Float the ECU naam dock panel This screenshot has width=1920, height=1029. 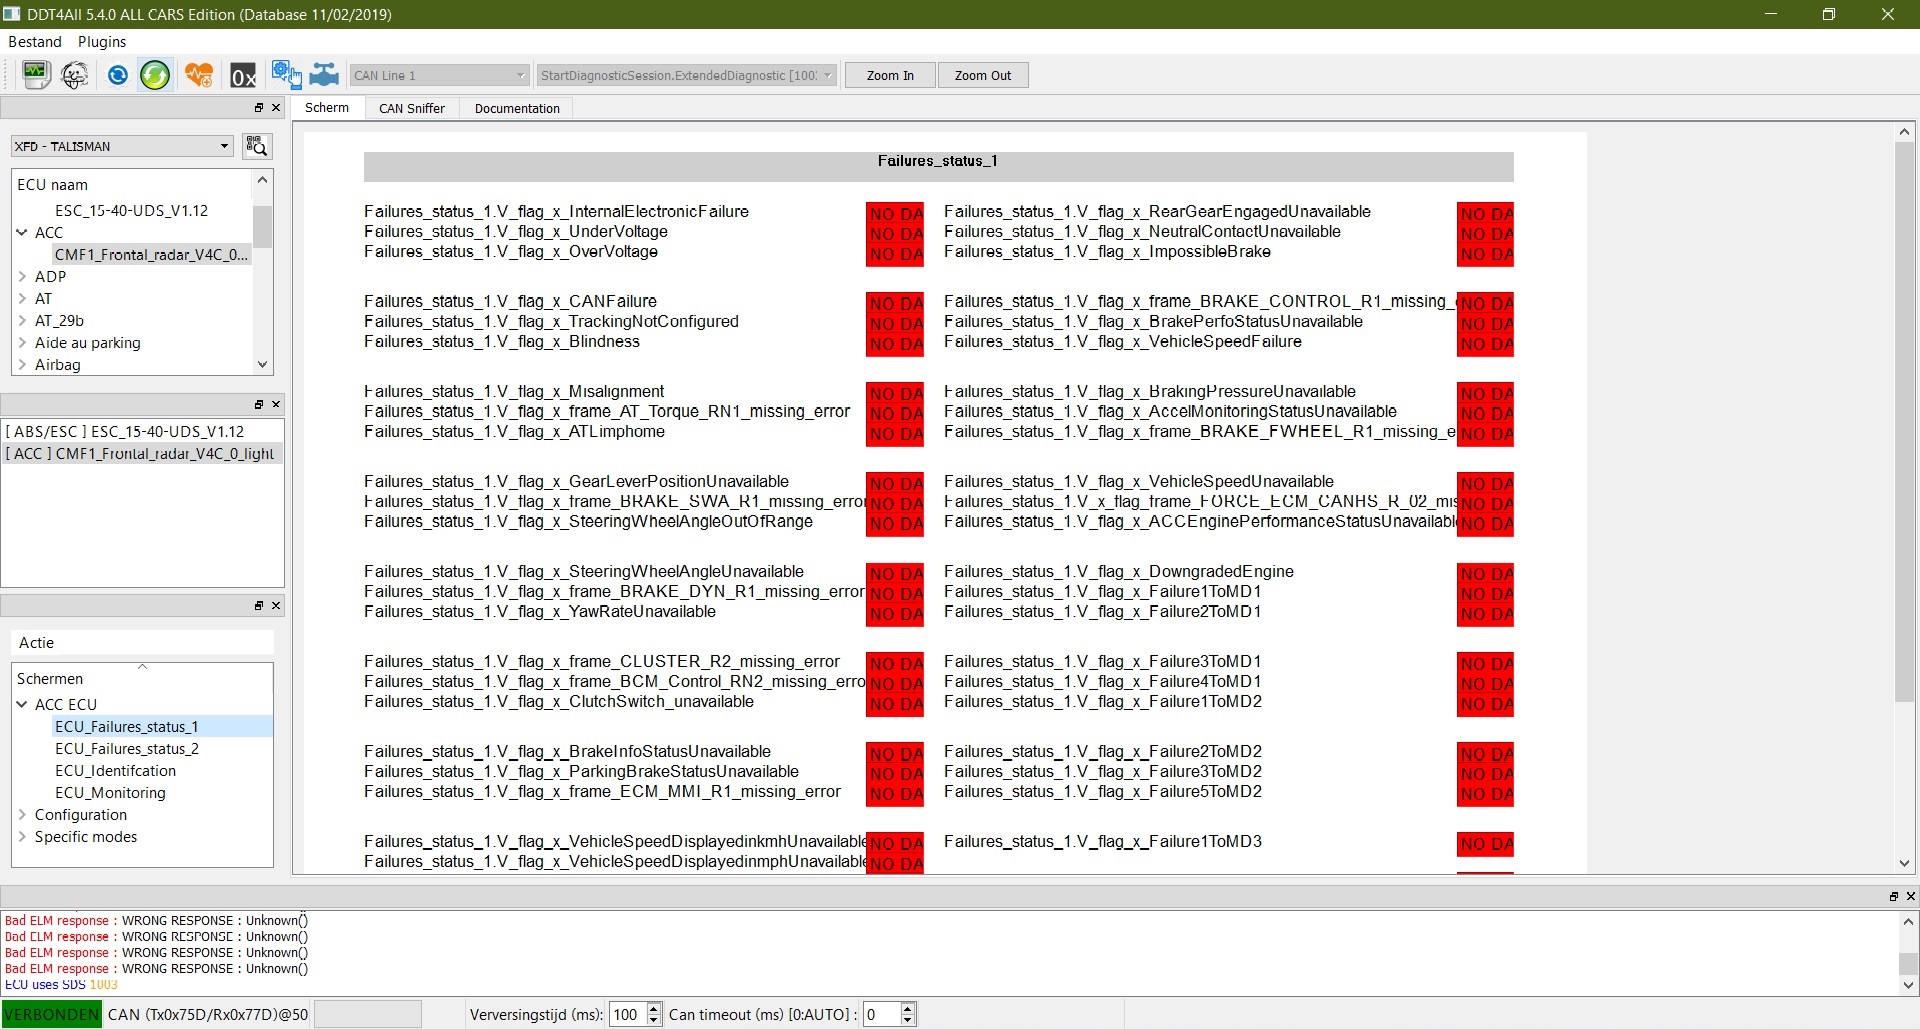click(259, 108)
